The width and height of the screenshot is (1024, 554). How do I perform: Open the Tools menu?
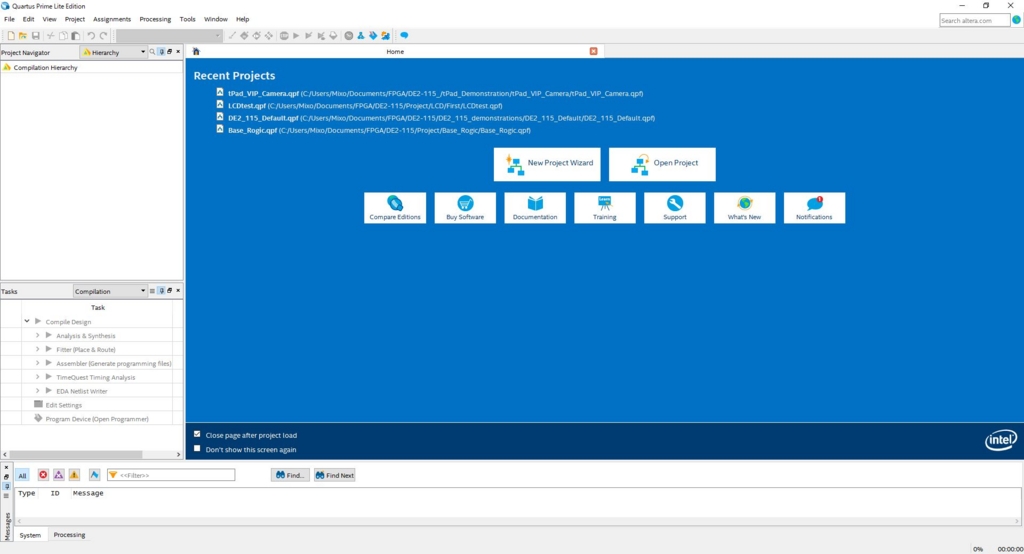point(187,19)
